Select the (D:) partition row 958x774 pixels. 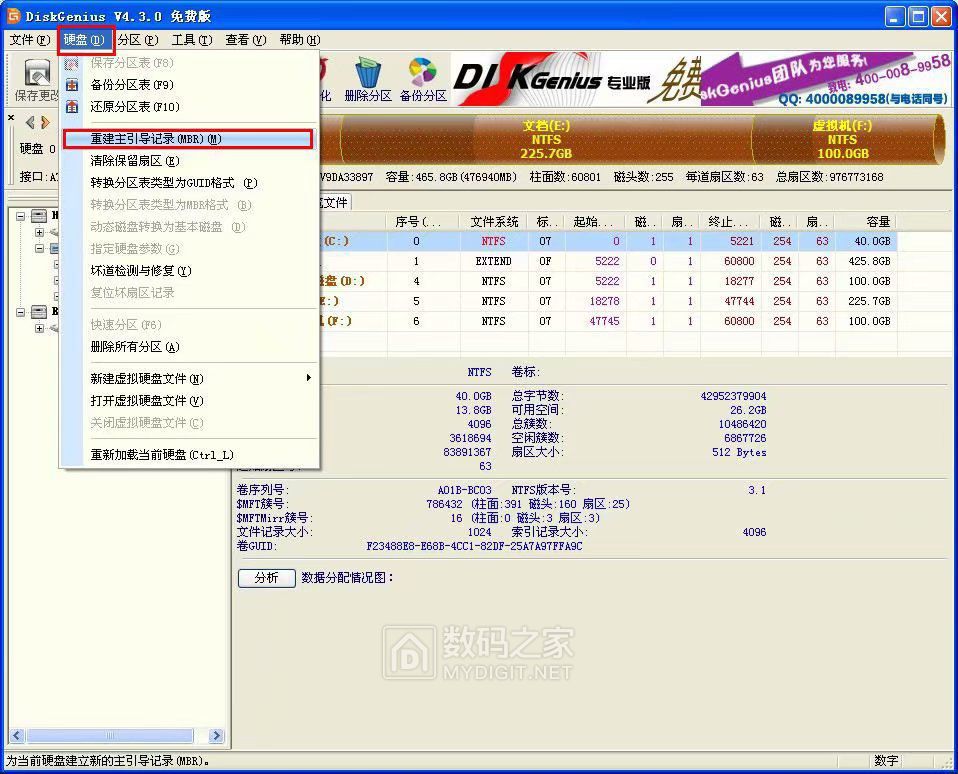(607, 282)
